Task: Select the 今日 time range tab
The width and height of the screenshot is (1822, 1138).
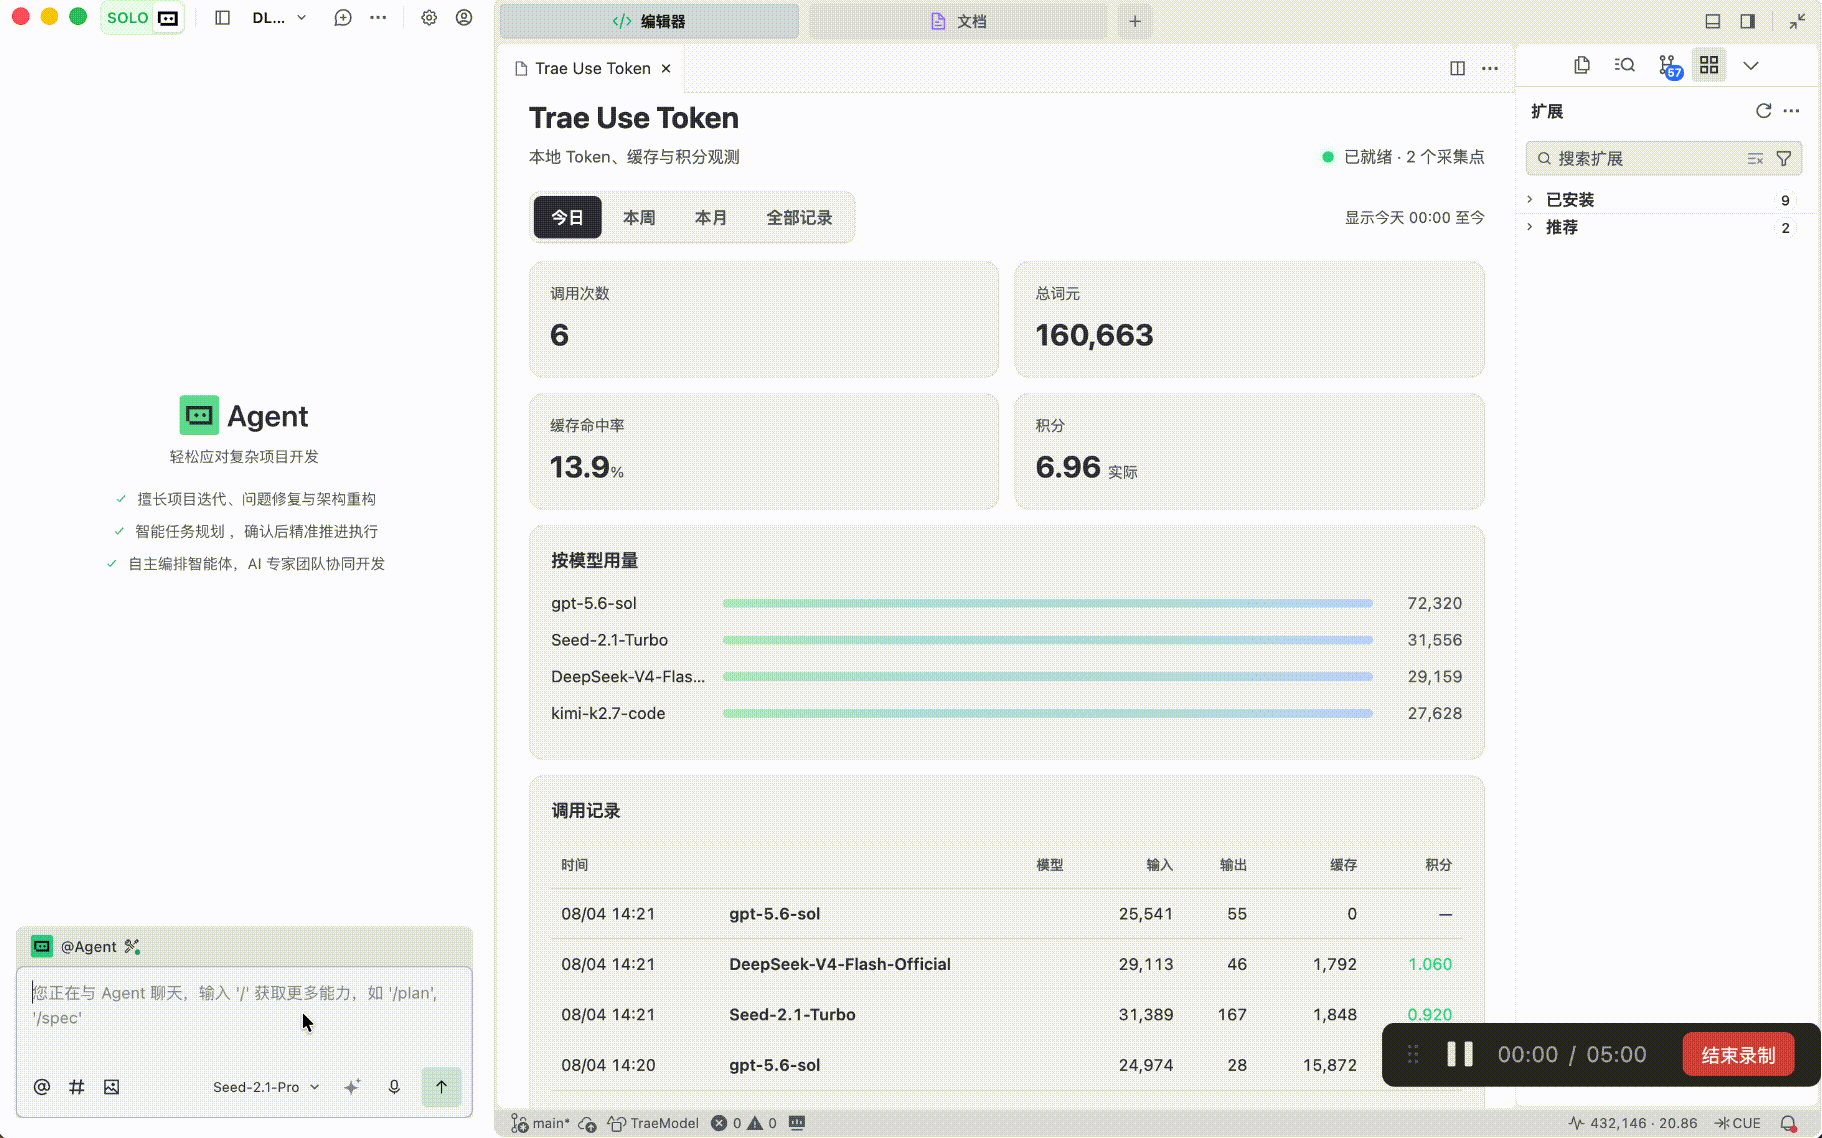Action: pos(567,217)
